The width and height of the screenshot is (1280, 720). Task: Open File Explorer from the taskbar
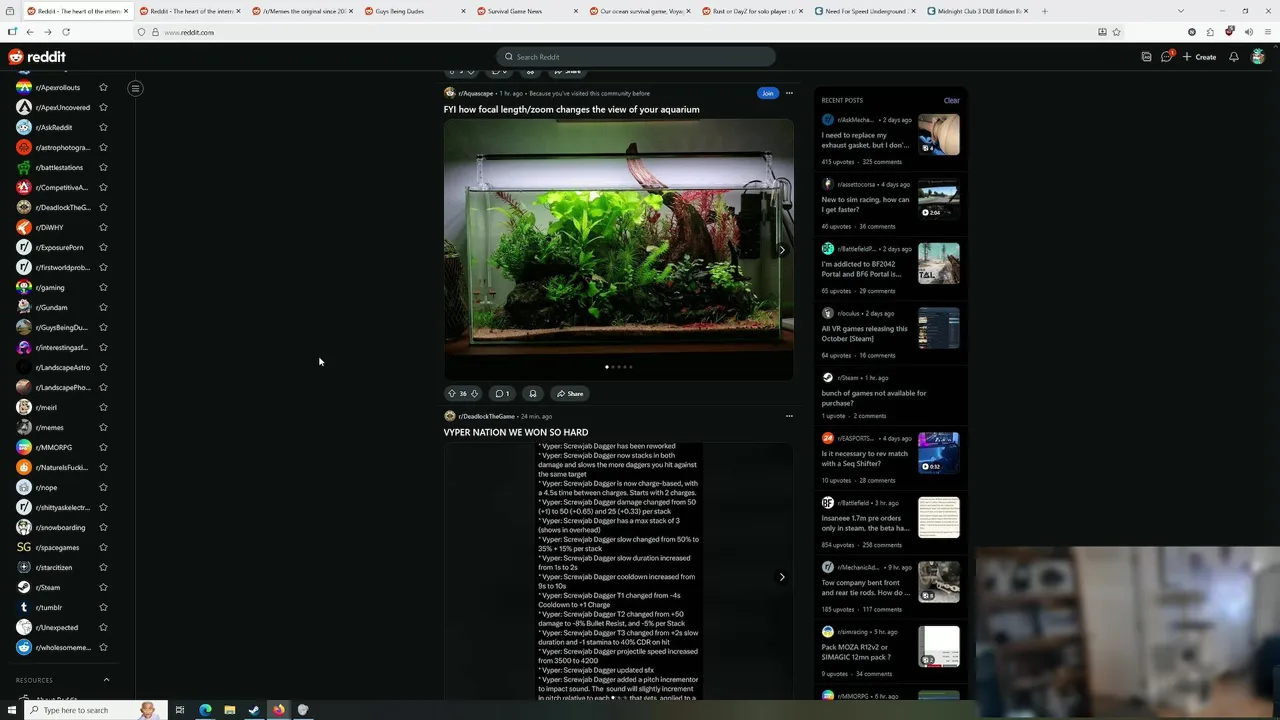(229, 710)
